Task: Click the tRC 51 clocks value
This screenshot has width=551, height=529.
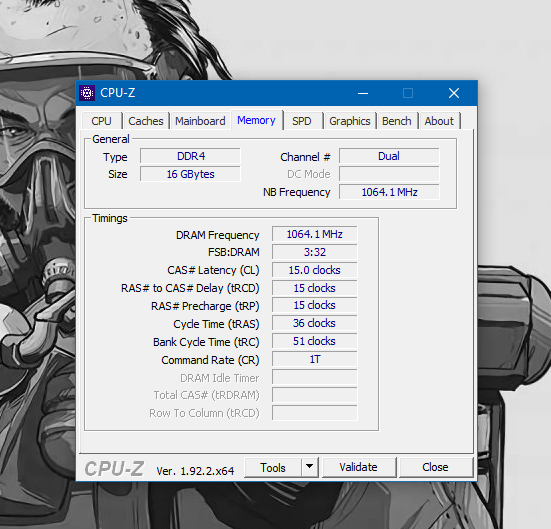Action: (x=315, y=341)
